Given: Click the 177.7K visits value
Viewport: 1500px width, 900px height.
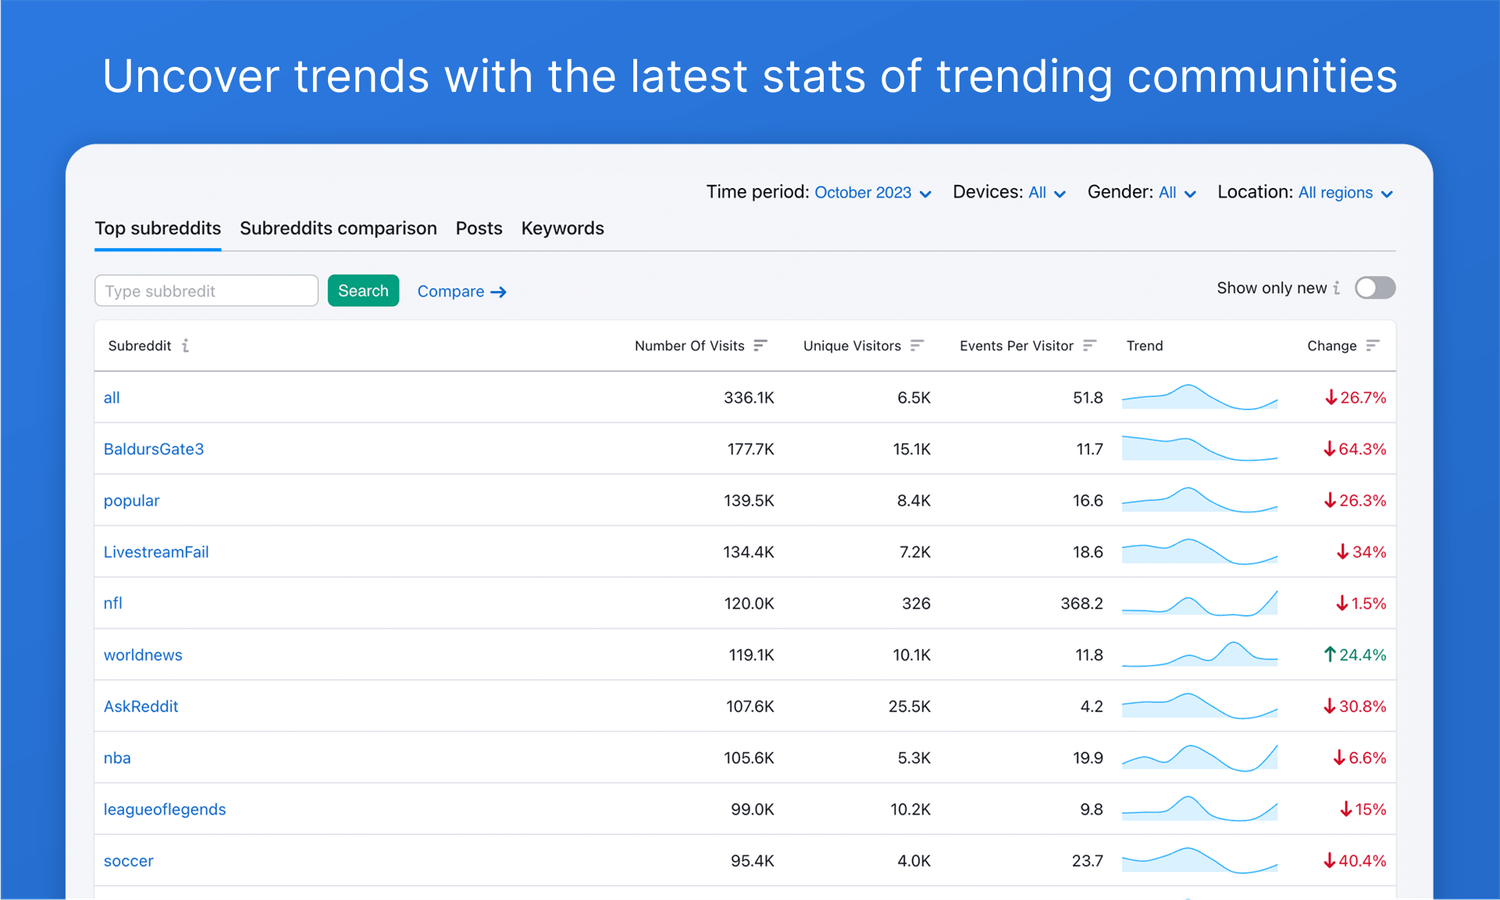Looking at the screenshot, I should coord(751,449).
